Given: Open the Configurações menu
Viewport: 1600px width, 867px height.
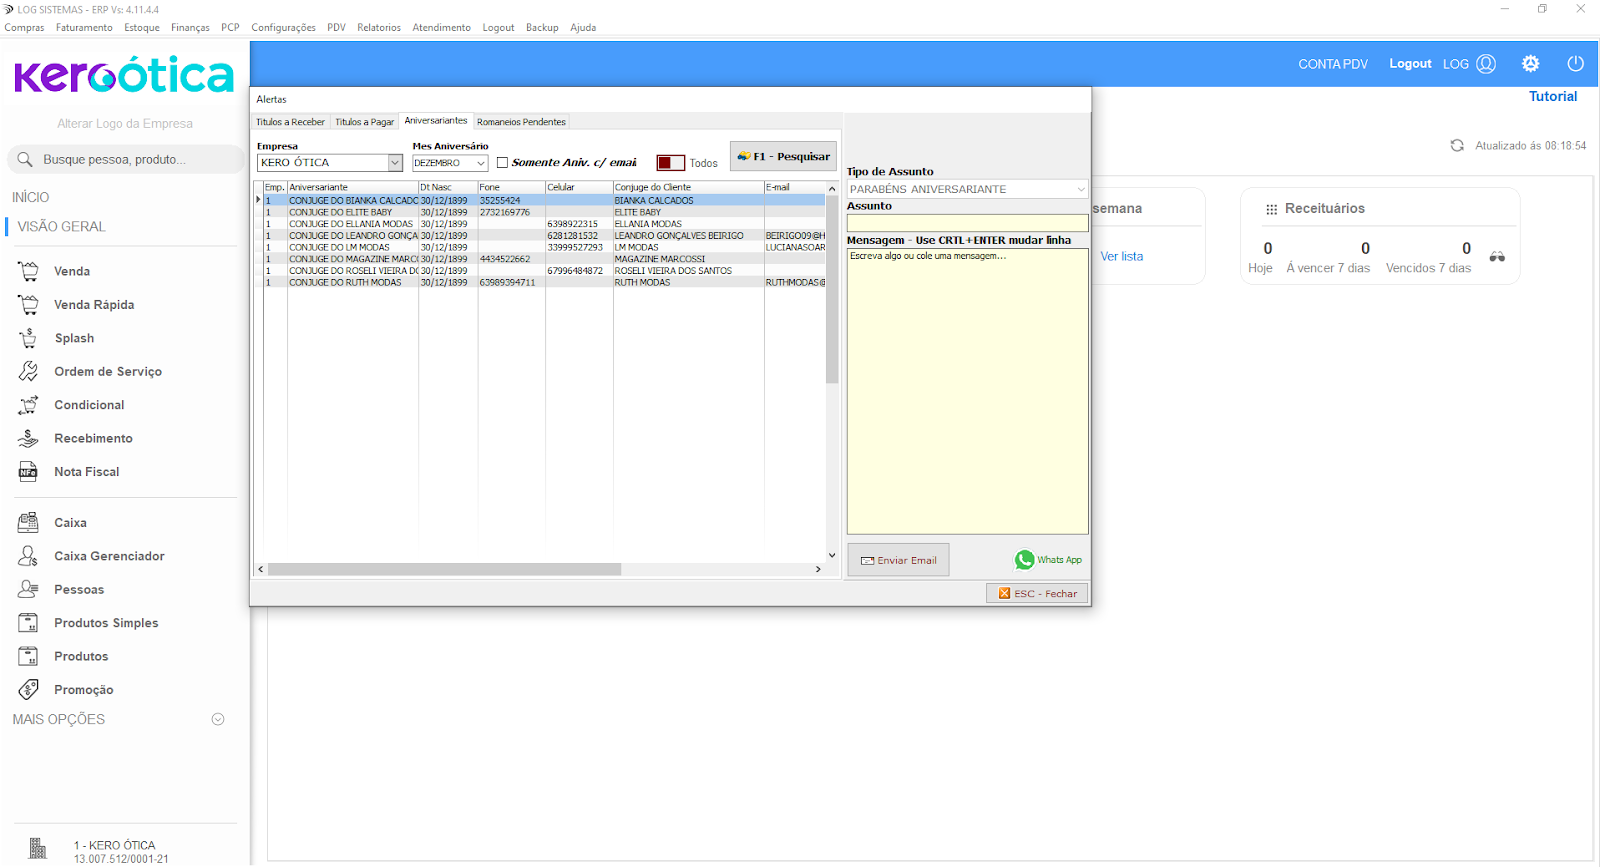Looking at the screenshot, I should (x=283, y=27).
